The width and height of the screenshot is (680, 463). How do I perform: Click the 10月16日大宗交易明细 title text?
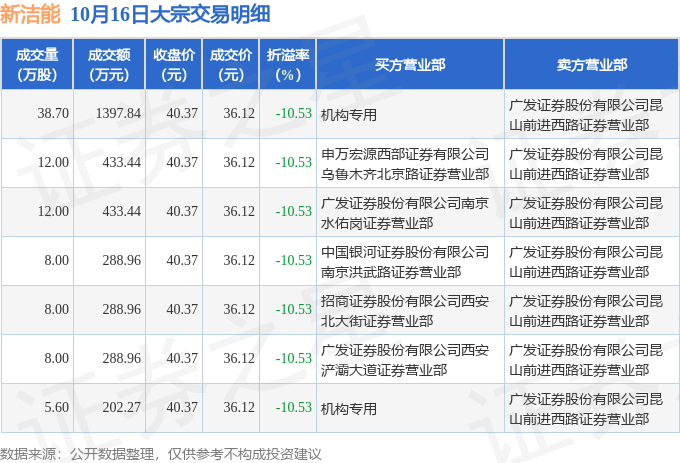170,14
